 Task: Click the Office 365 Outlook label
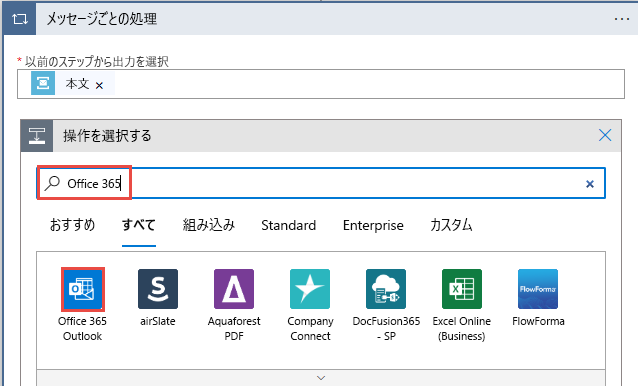(82, 329)
